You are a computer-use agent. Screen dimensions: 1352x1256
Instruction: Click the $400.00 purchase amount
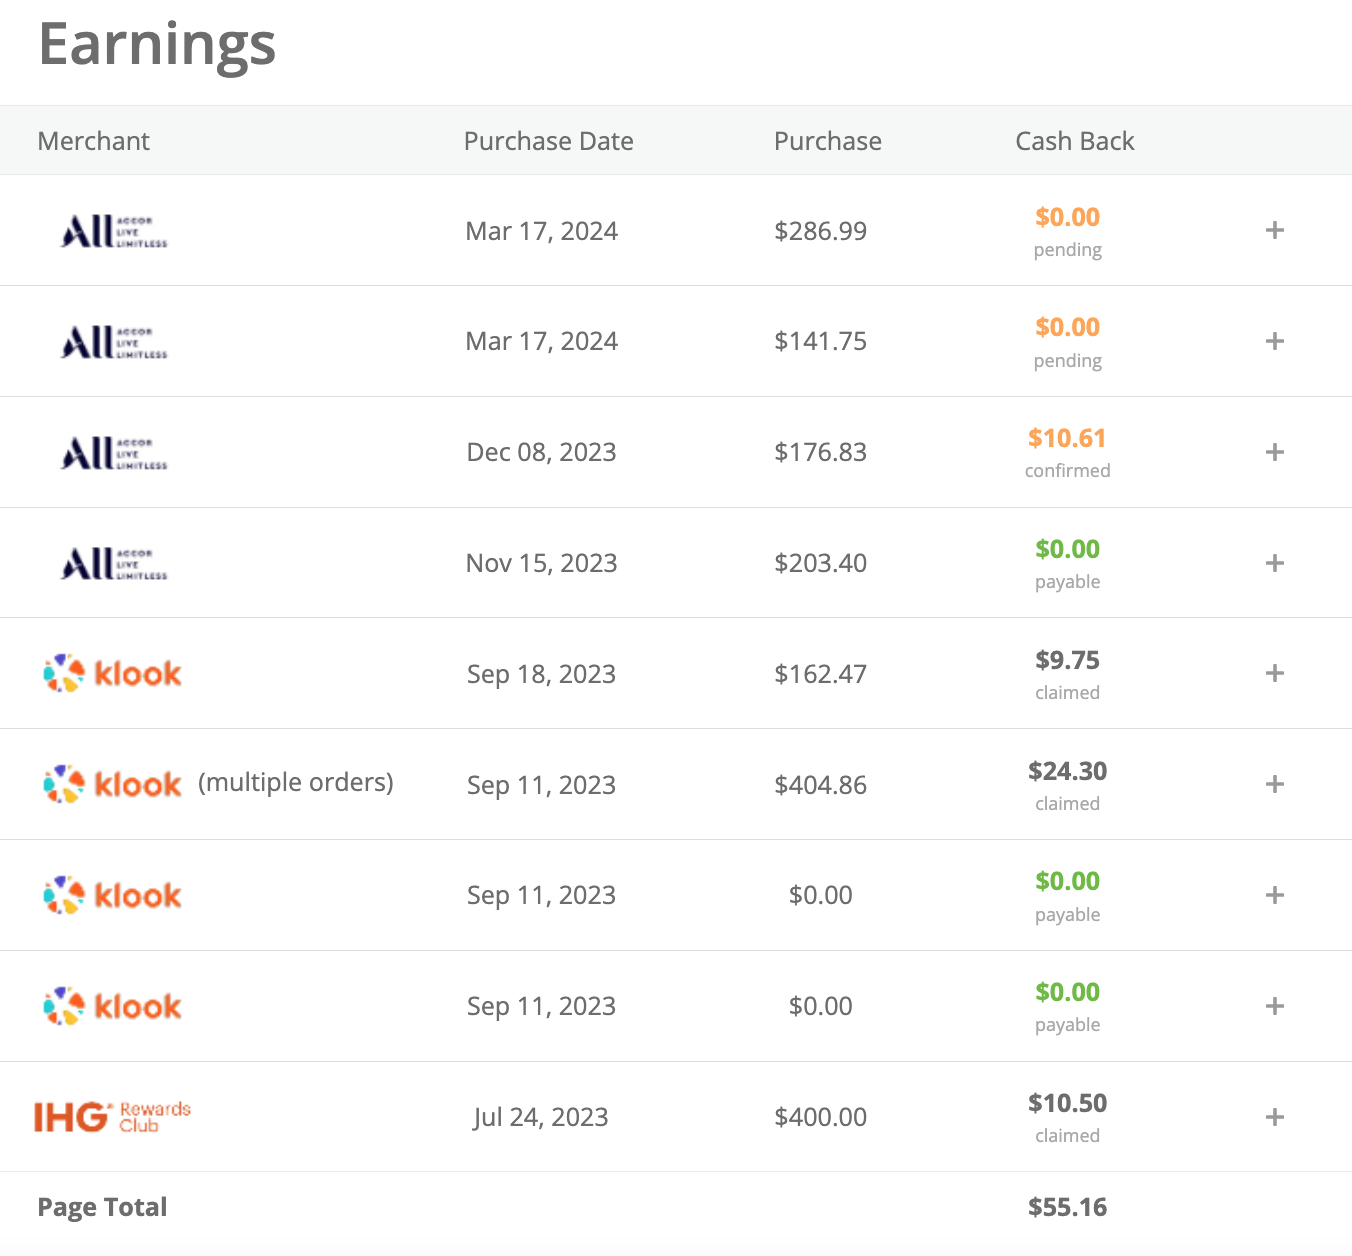point(820,1117)
